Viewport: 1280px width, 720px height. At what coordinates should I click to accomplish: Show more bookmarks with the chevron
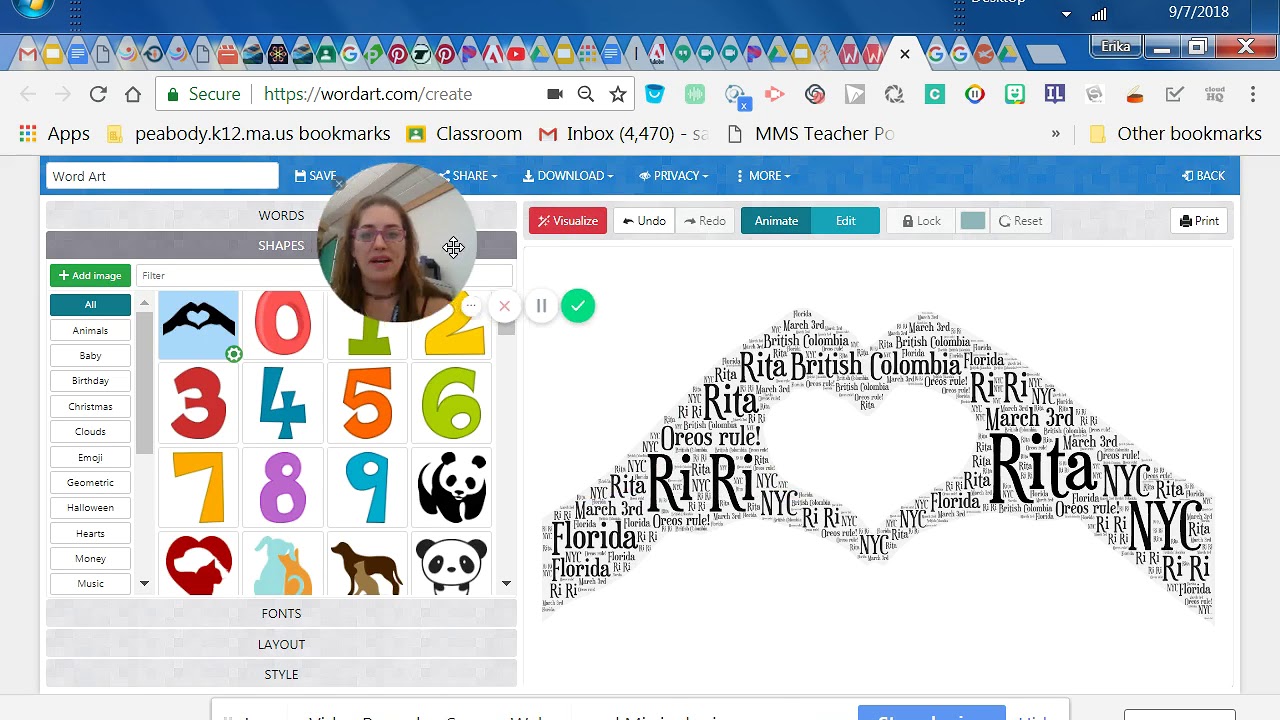click(x=1055, y=133)
